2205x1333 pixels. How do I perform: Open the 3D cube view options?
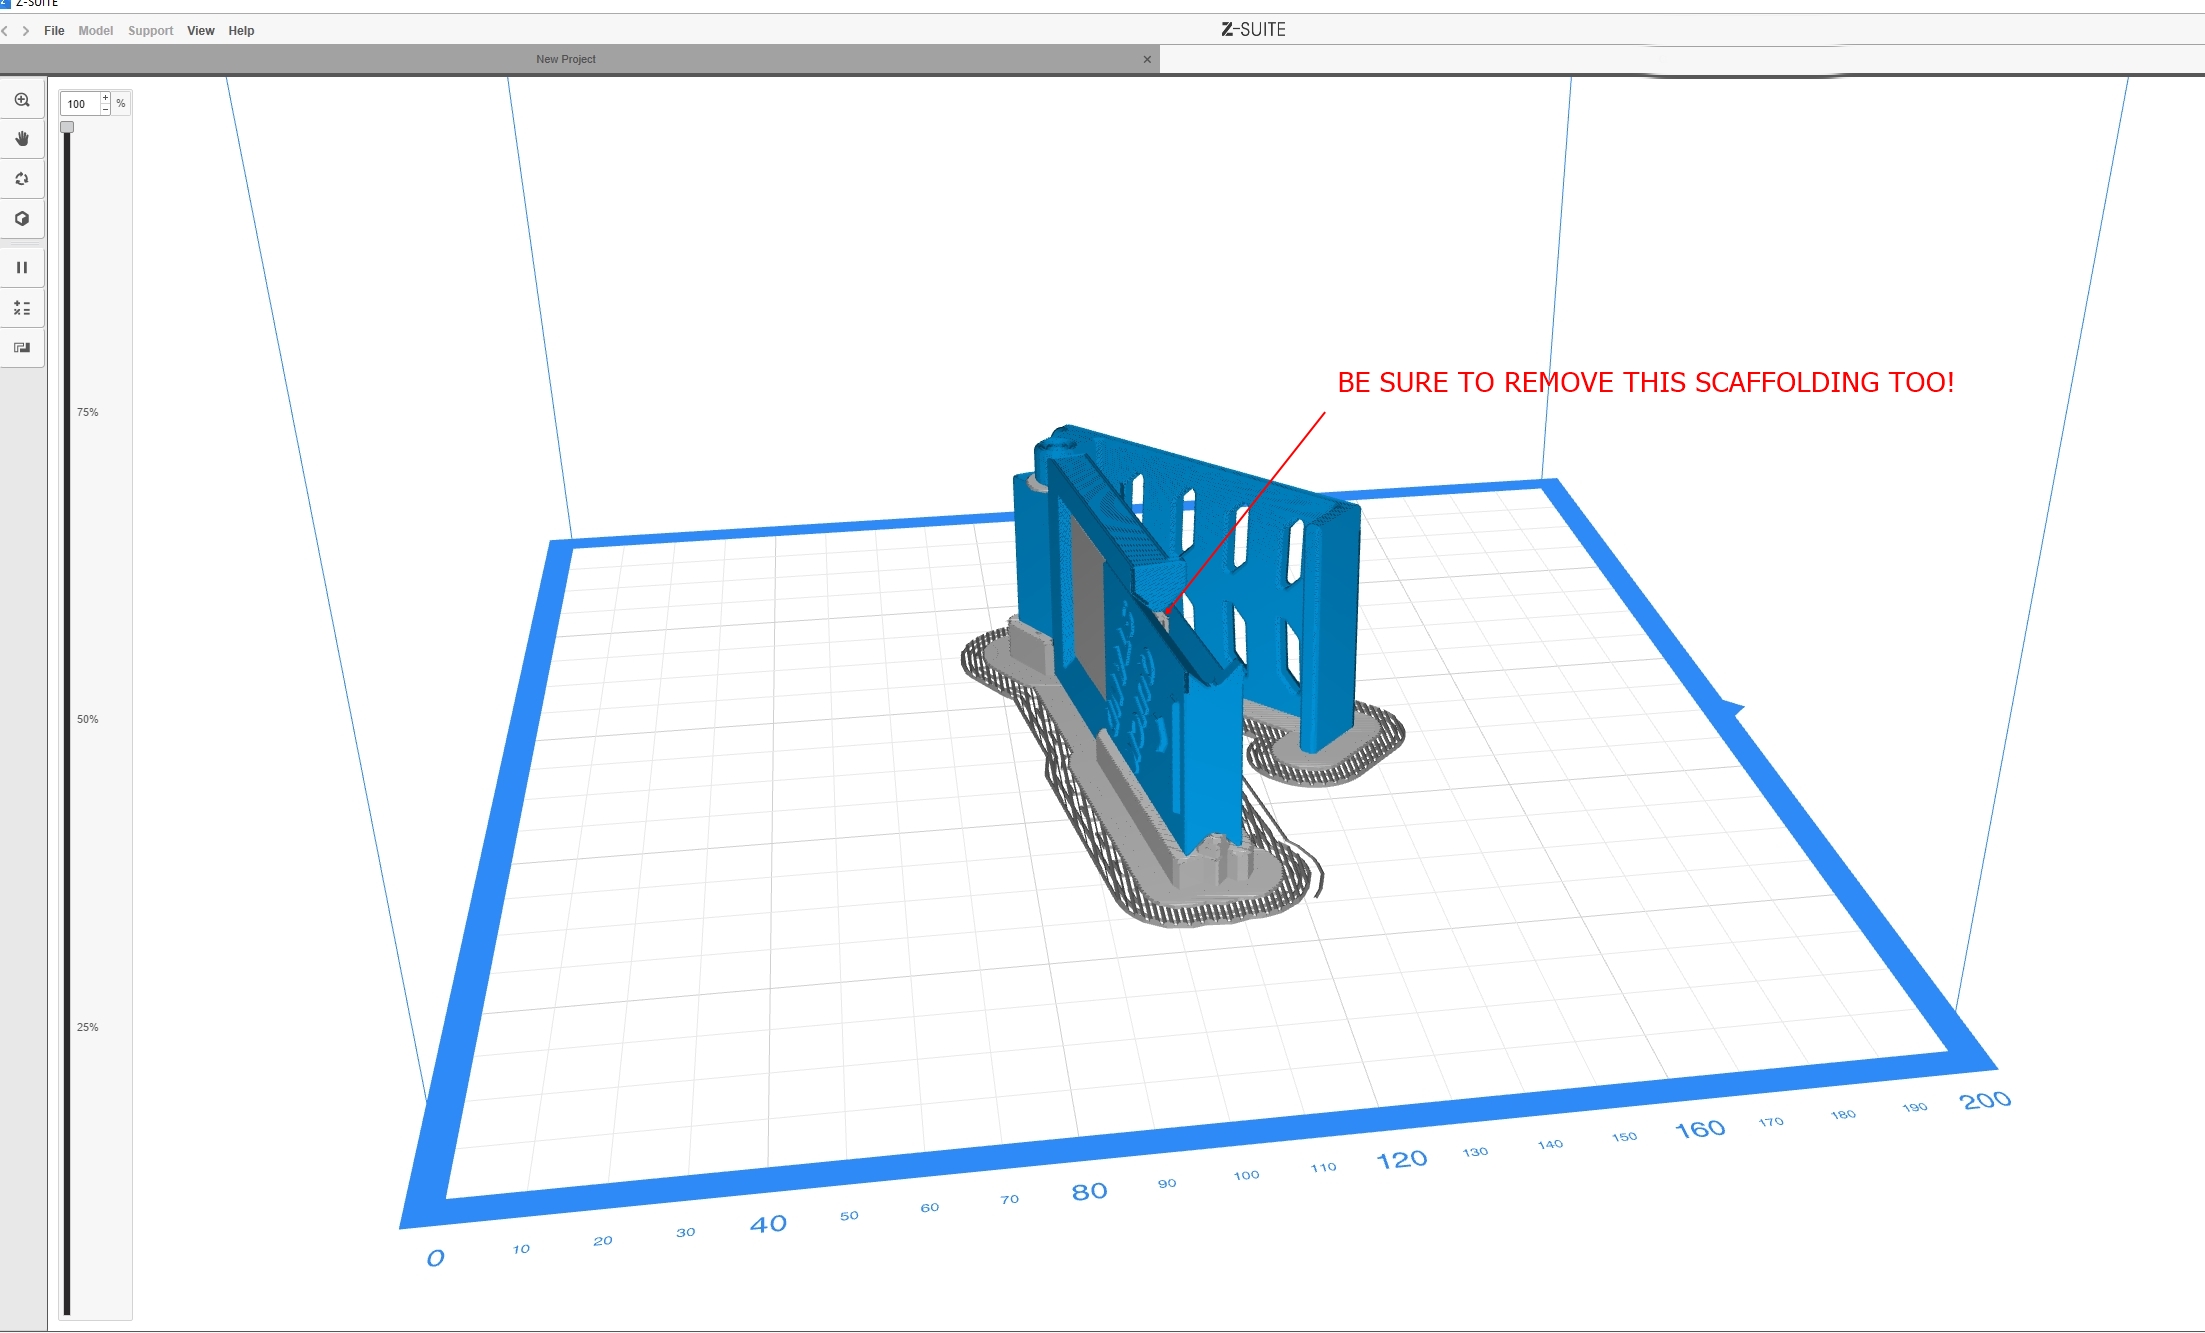22,218
